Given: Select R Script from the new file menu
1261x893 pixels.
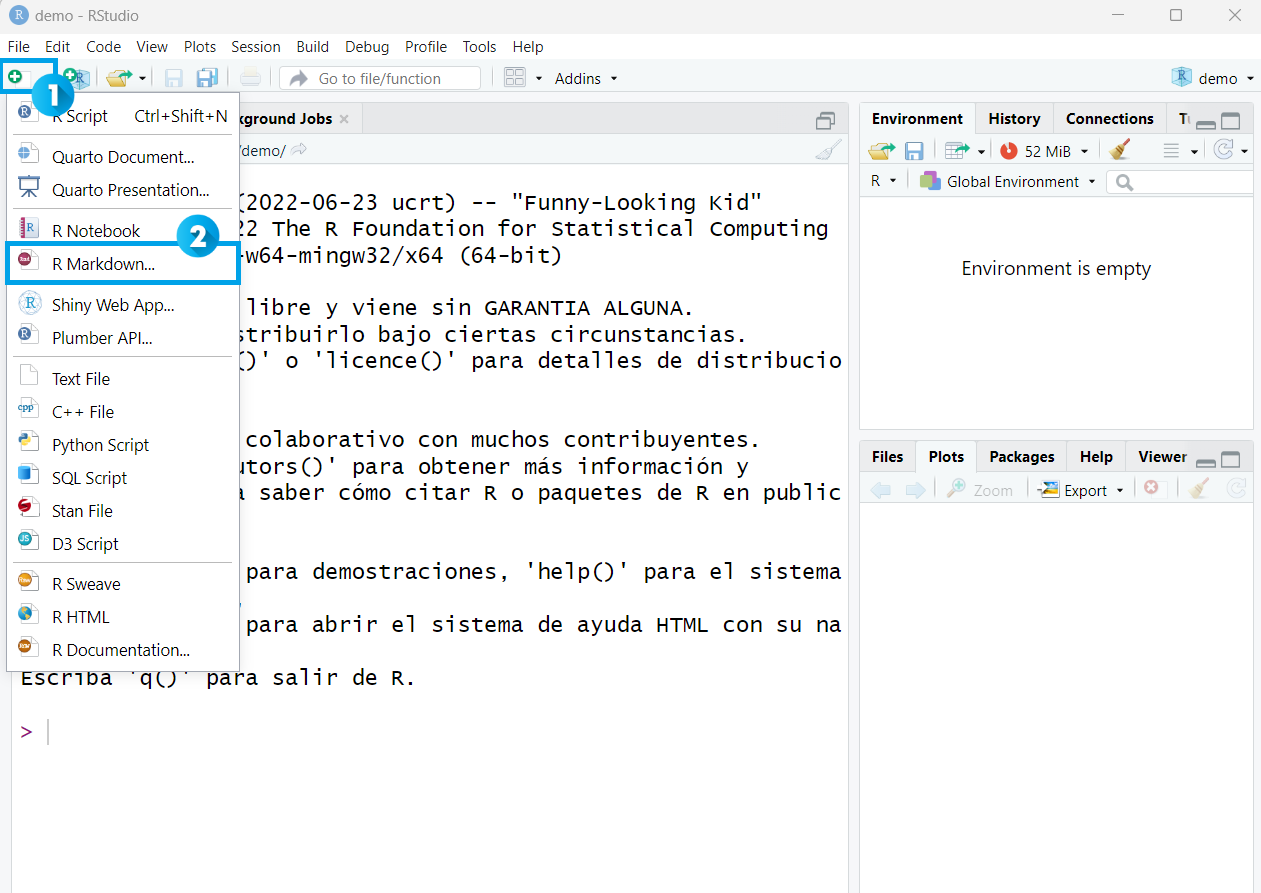Looking at the screenshot, I should click(x=123, y=116).
